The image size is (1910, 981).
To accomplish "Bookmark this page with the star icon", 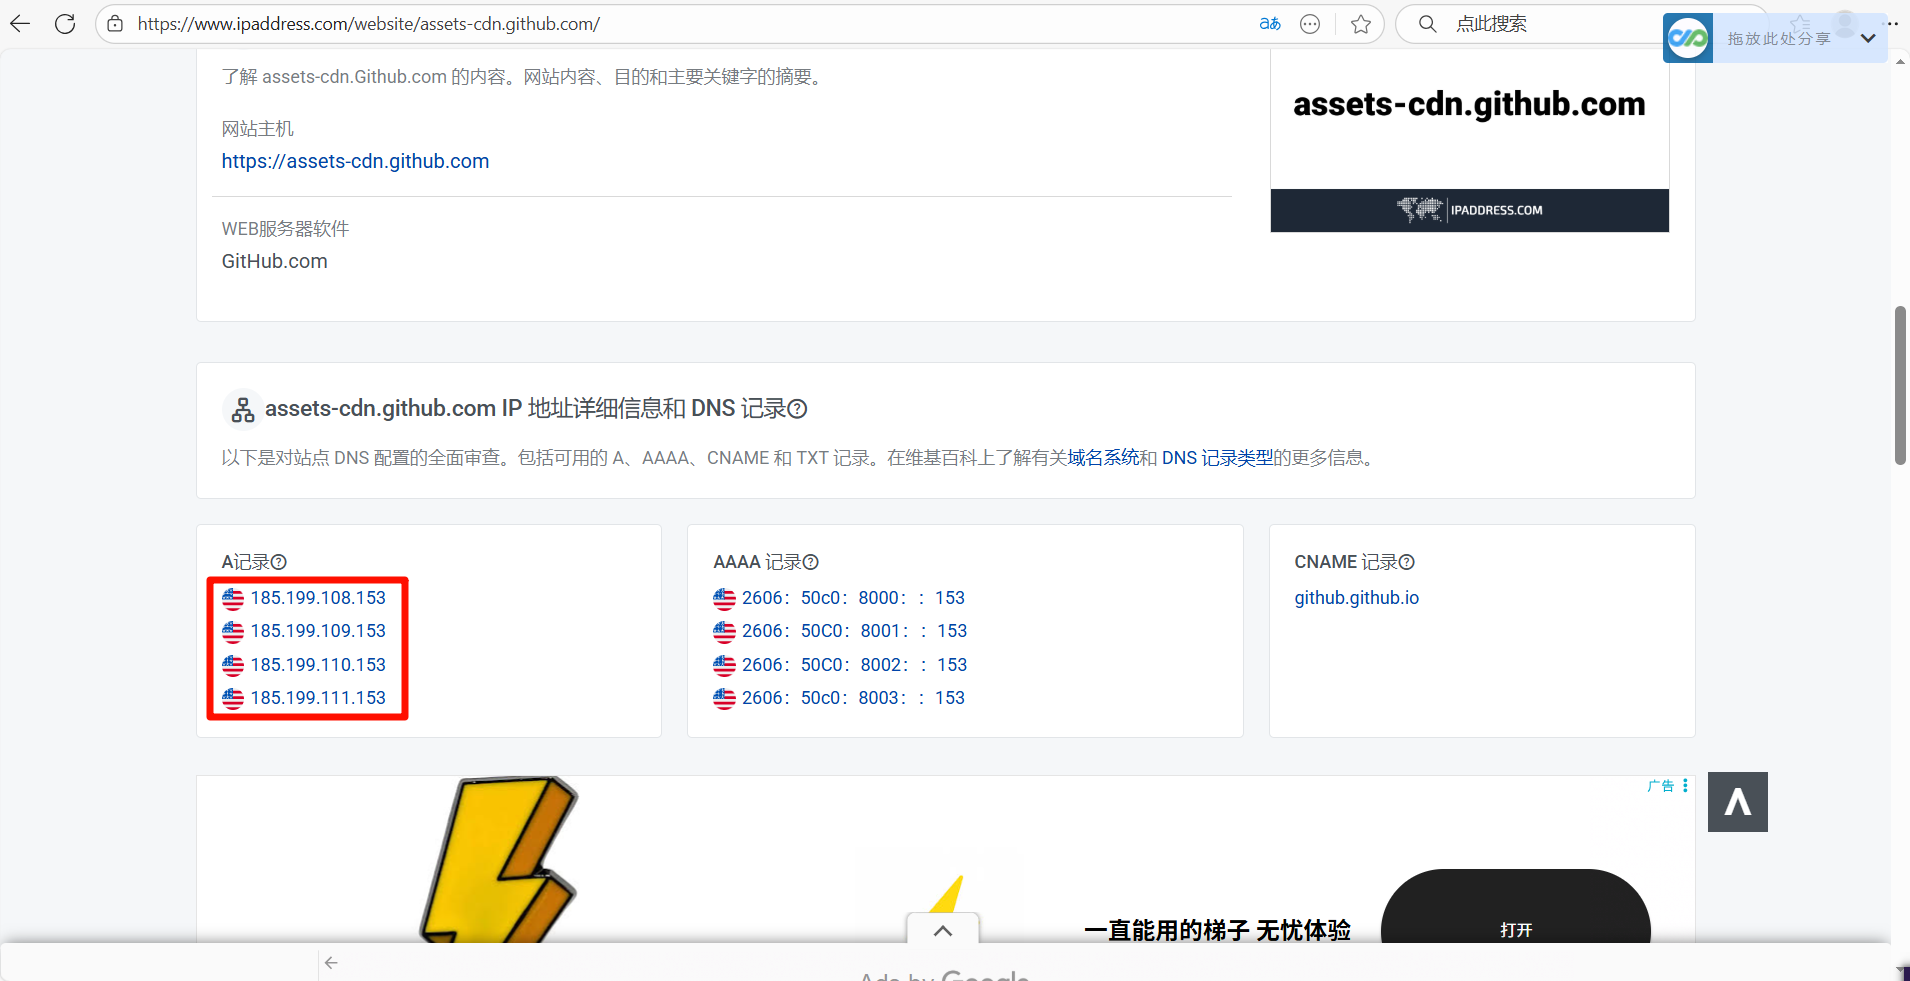I will [x=1361, y=24].
